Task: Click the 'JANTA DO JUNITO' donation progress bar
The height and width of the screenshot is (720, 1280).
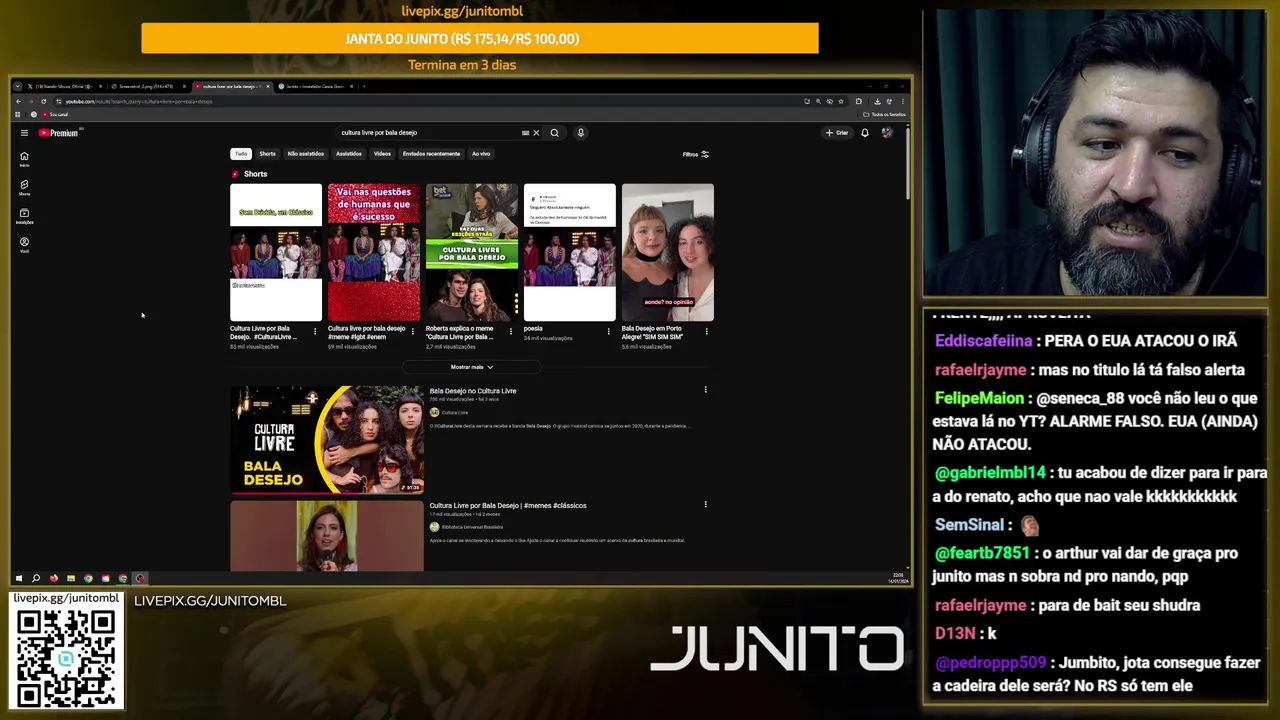Action: point(480,38)
